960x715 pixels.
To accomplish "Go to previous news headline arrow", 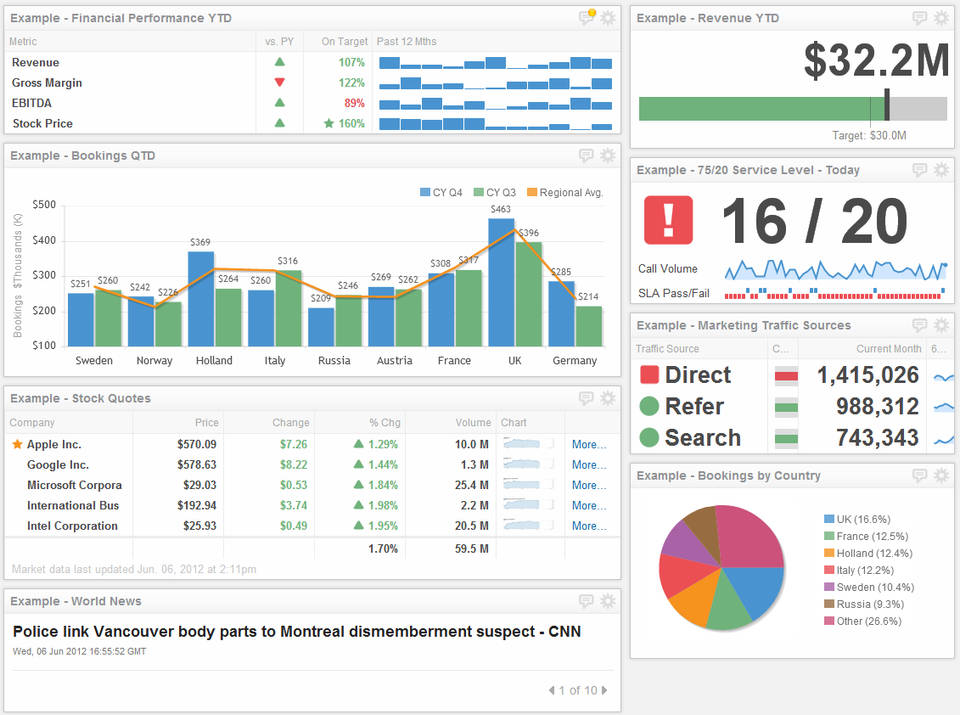I will coord(551,690).
